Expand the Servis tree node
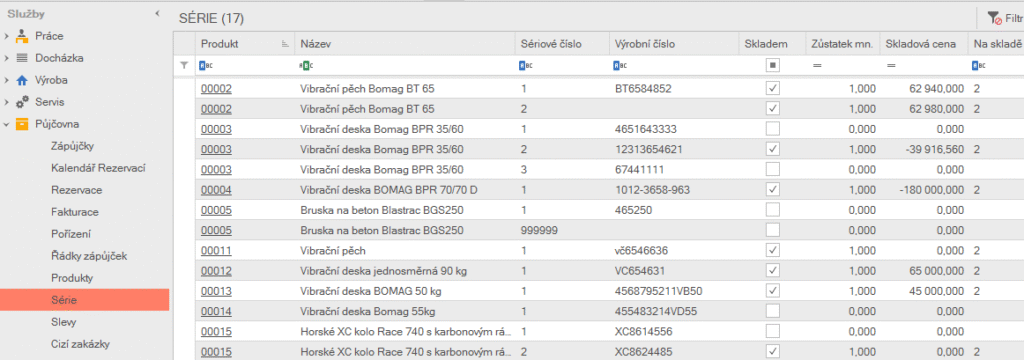 7,102
